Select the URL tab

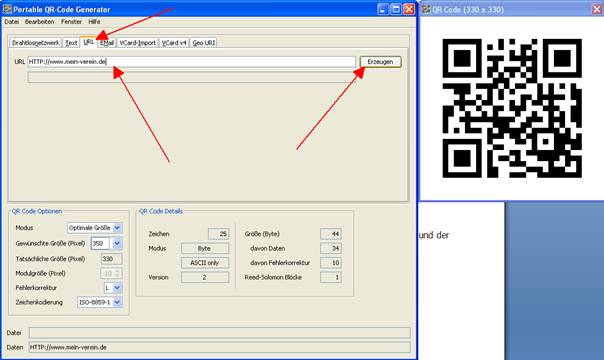89,42
